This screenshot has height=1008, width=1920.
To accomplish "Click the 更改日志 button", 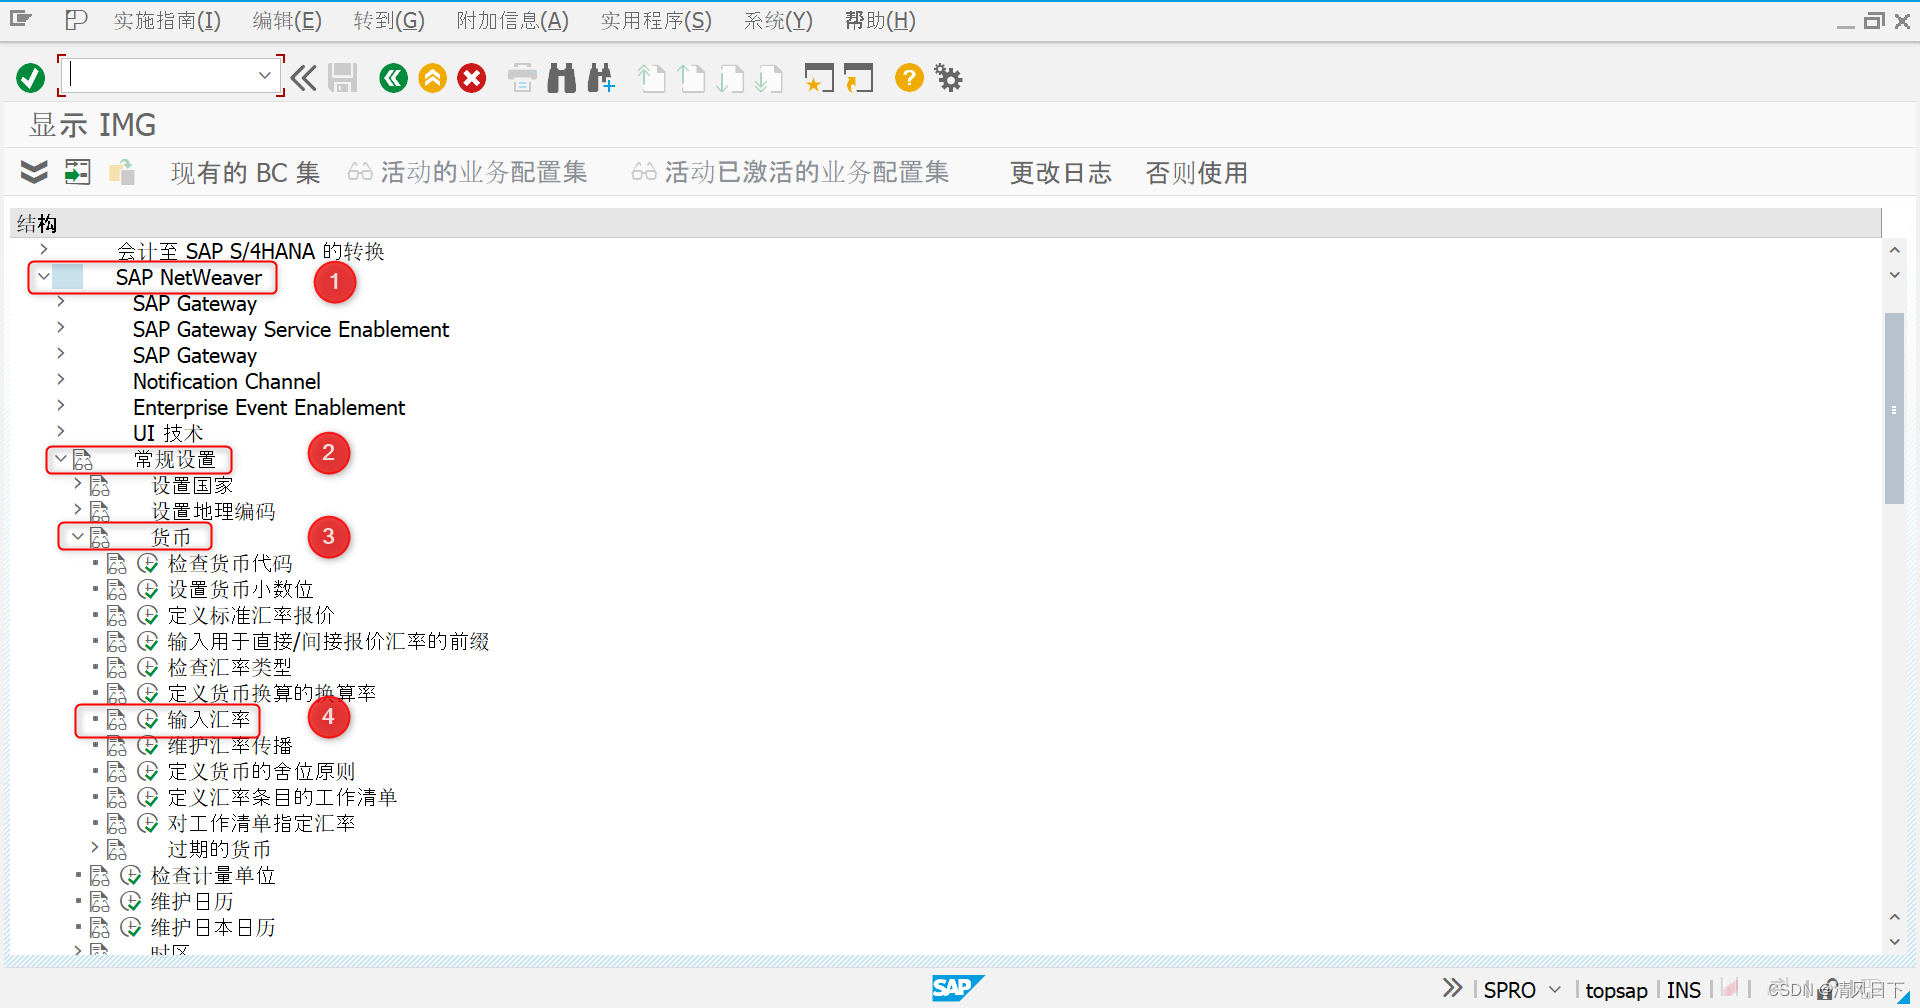I will 1060,172.
